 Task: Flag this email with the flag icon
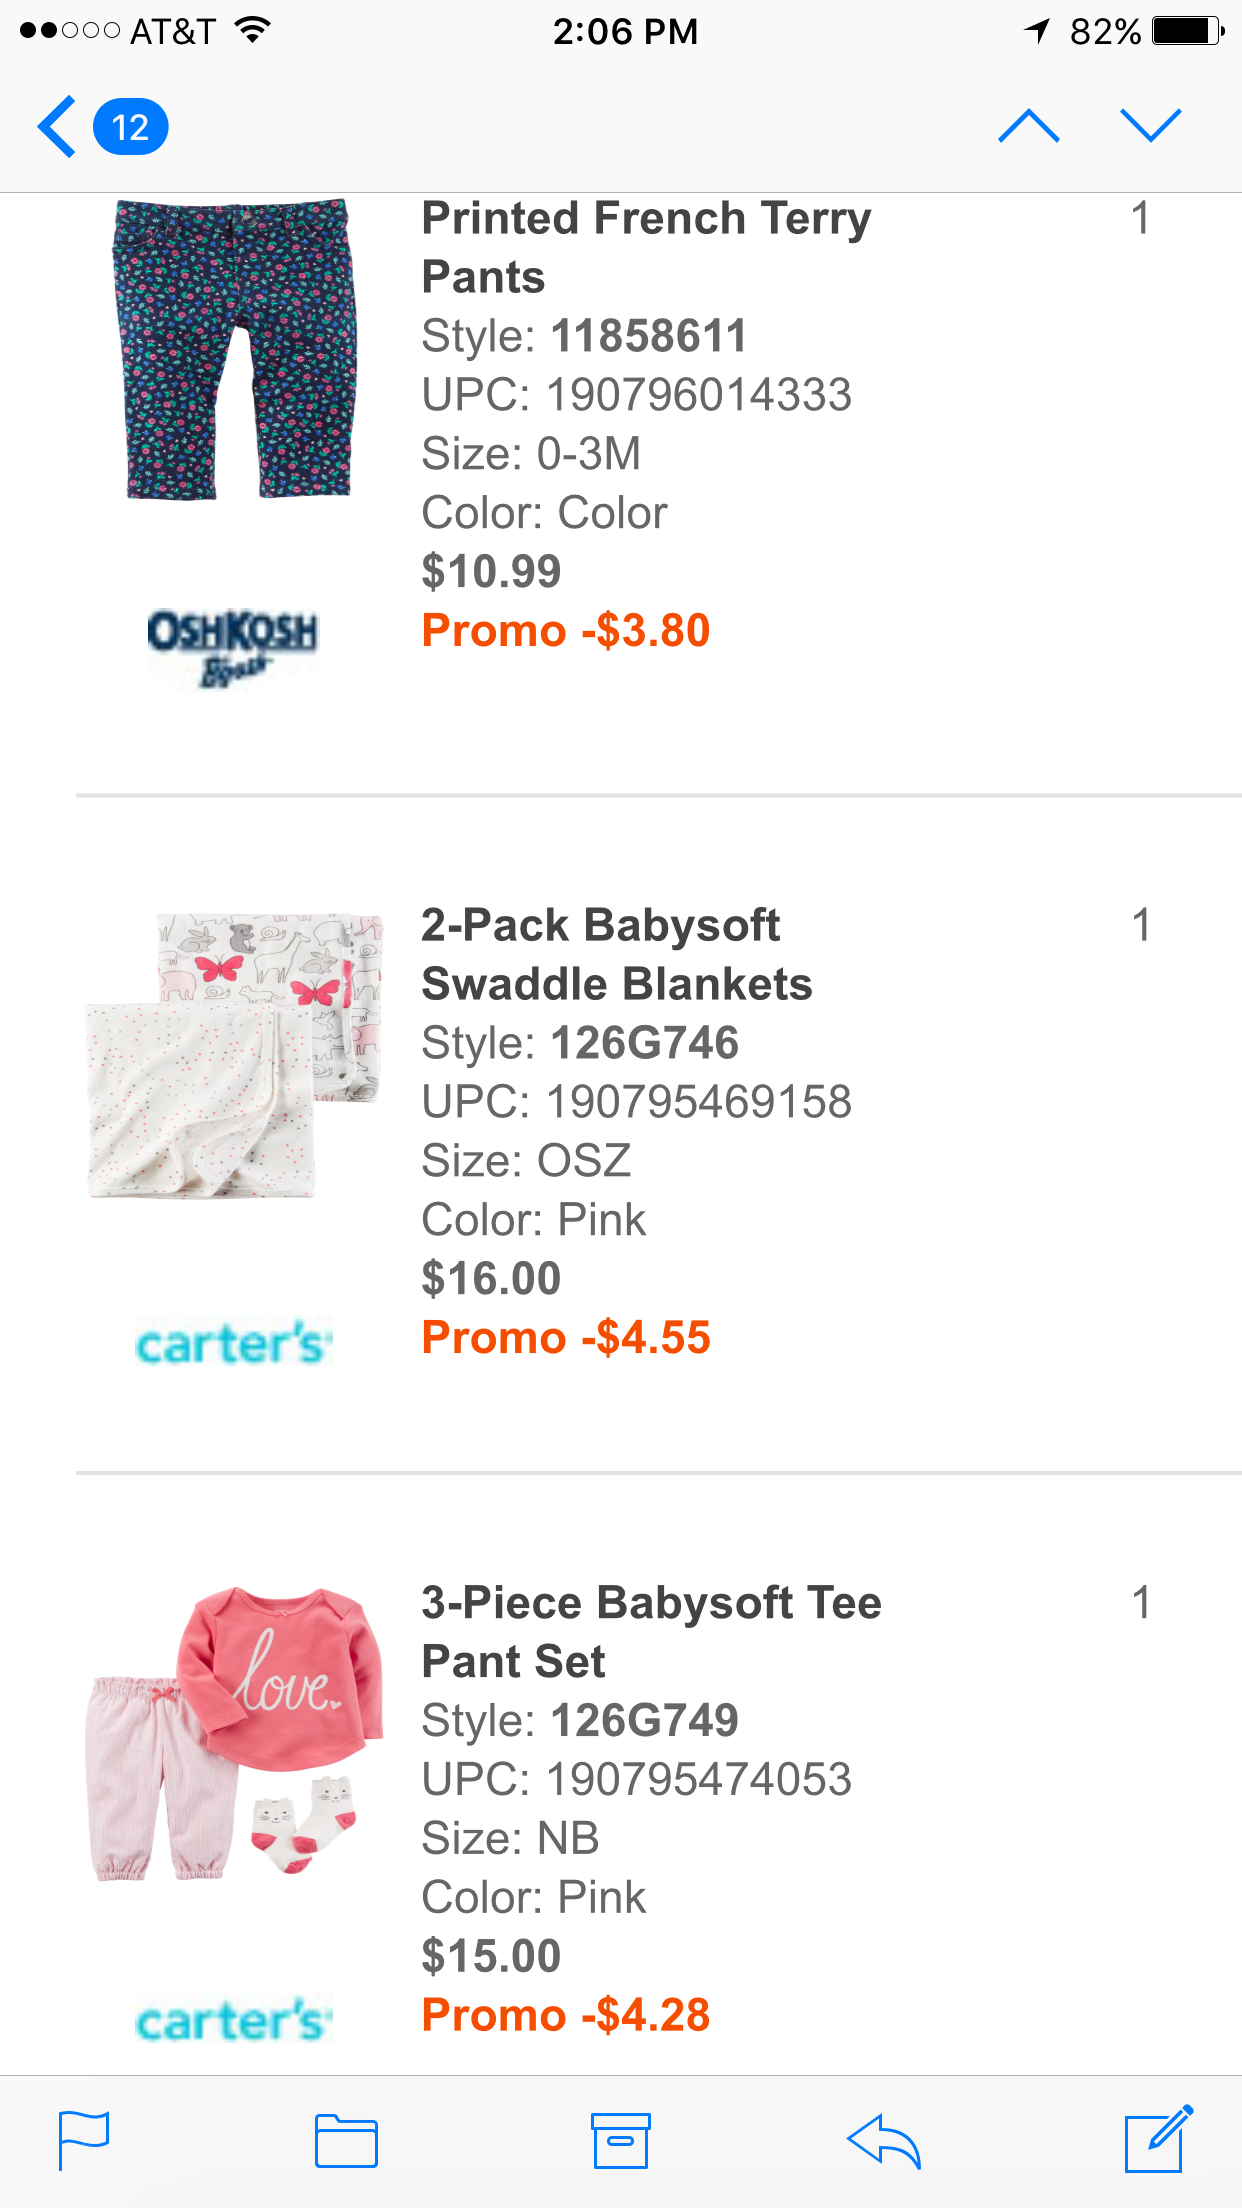84,2140
